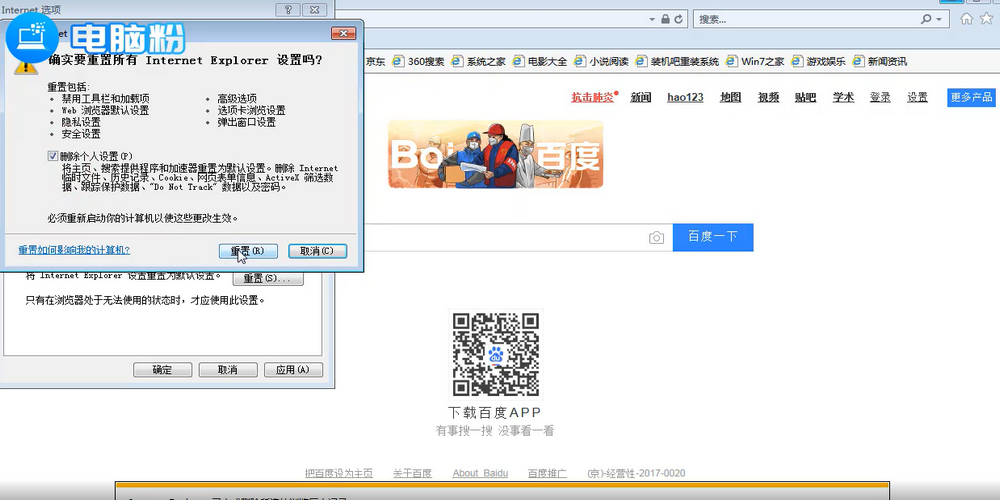Open 重置如何影响我的计算机 help link
1000x500 pixels.
click(x=74, y=250)
